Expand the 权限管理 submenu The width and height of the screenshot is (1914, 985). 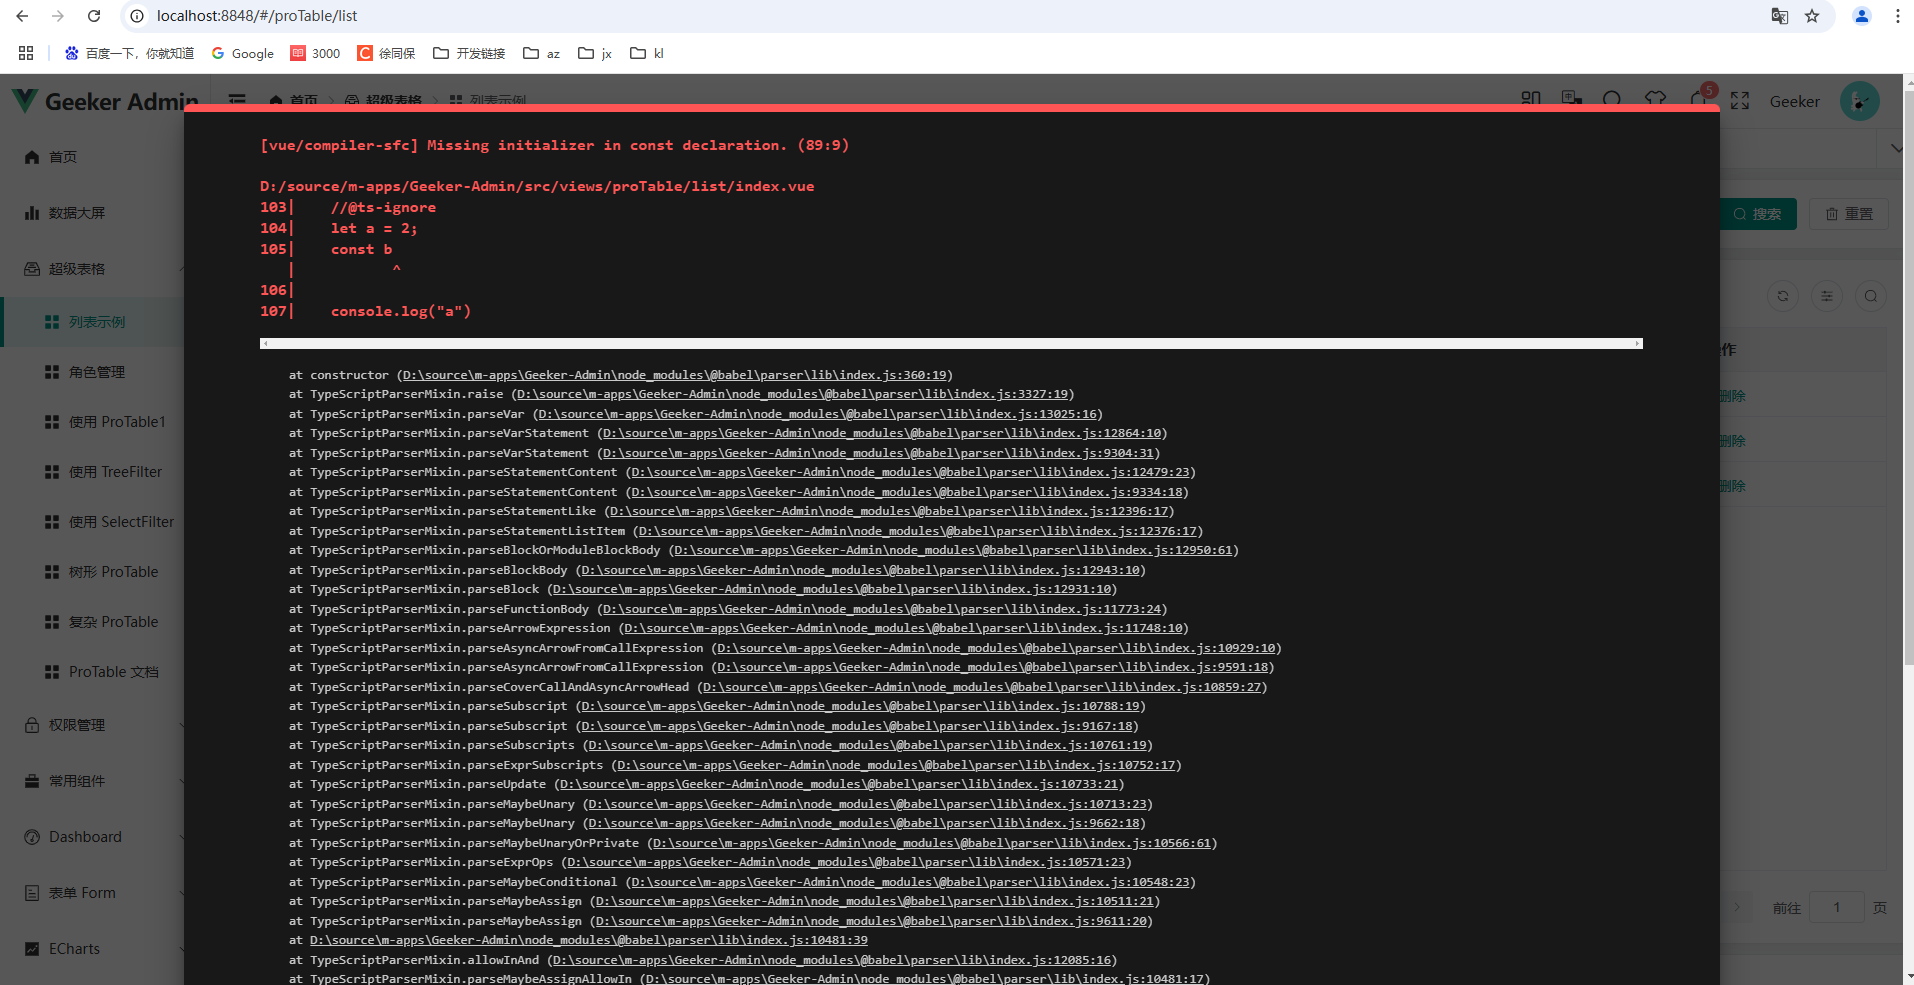click(92, 725)
